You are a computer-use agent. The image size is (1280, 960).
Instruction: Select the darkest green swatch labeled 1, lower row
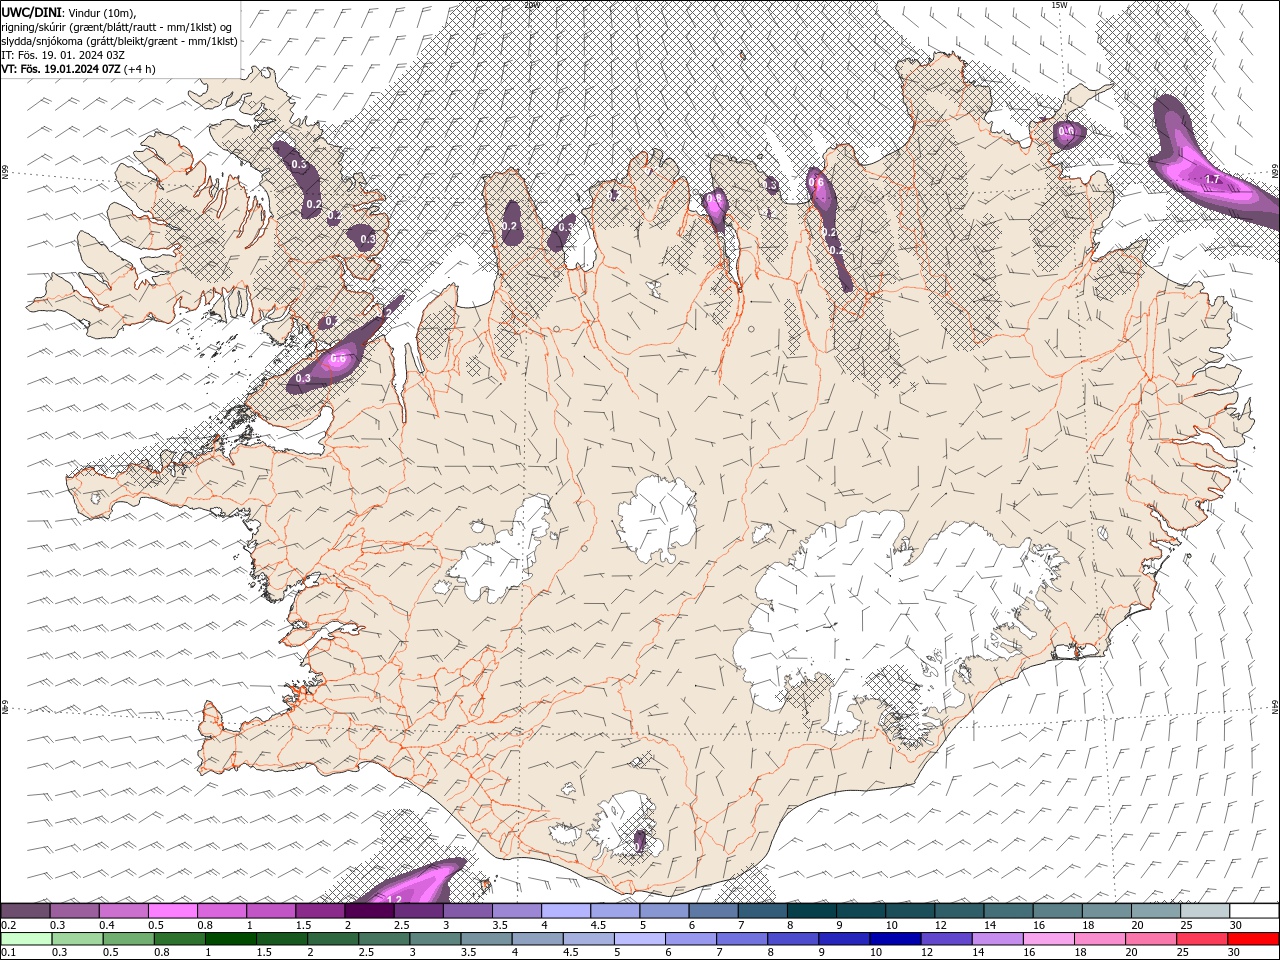[x=230, y=939]
